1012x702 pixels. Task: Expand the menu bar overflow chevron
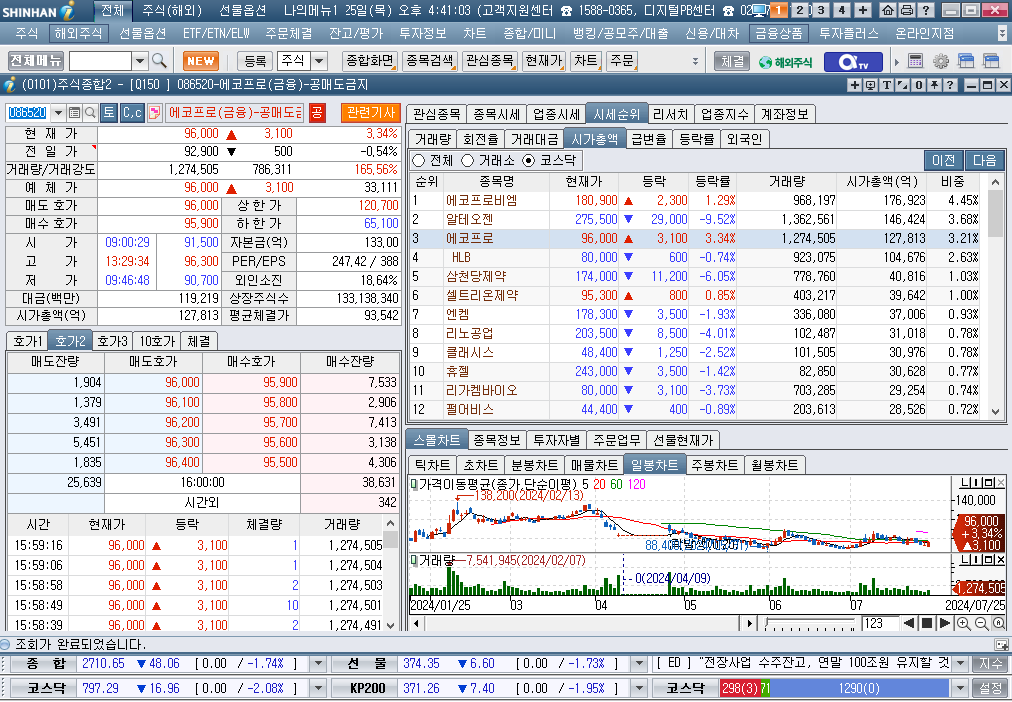pyautogui.click(x=1002, y=33)
